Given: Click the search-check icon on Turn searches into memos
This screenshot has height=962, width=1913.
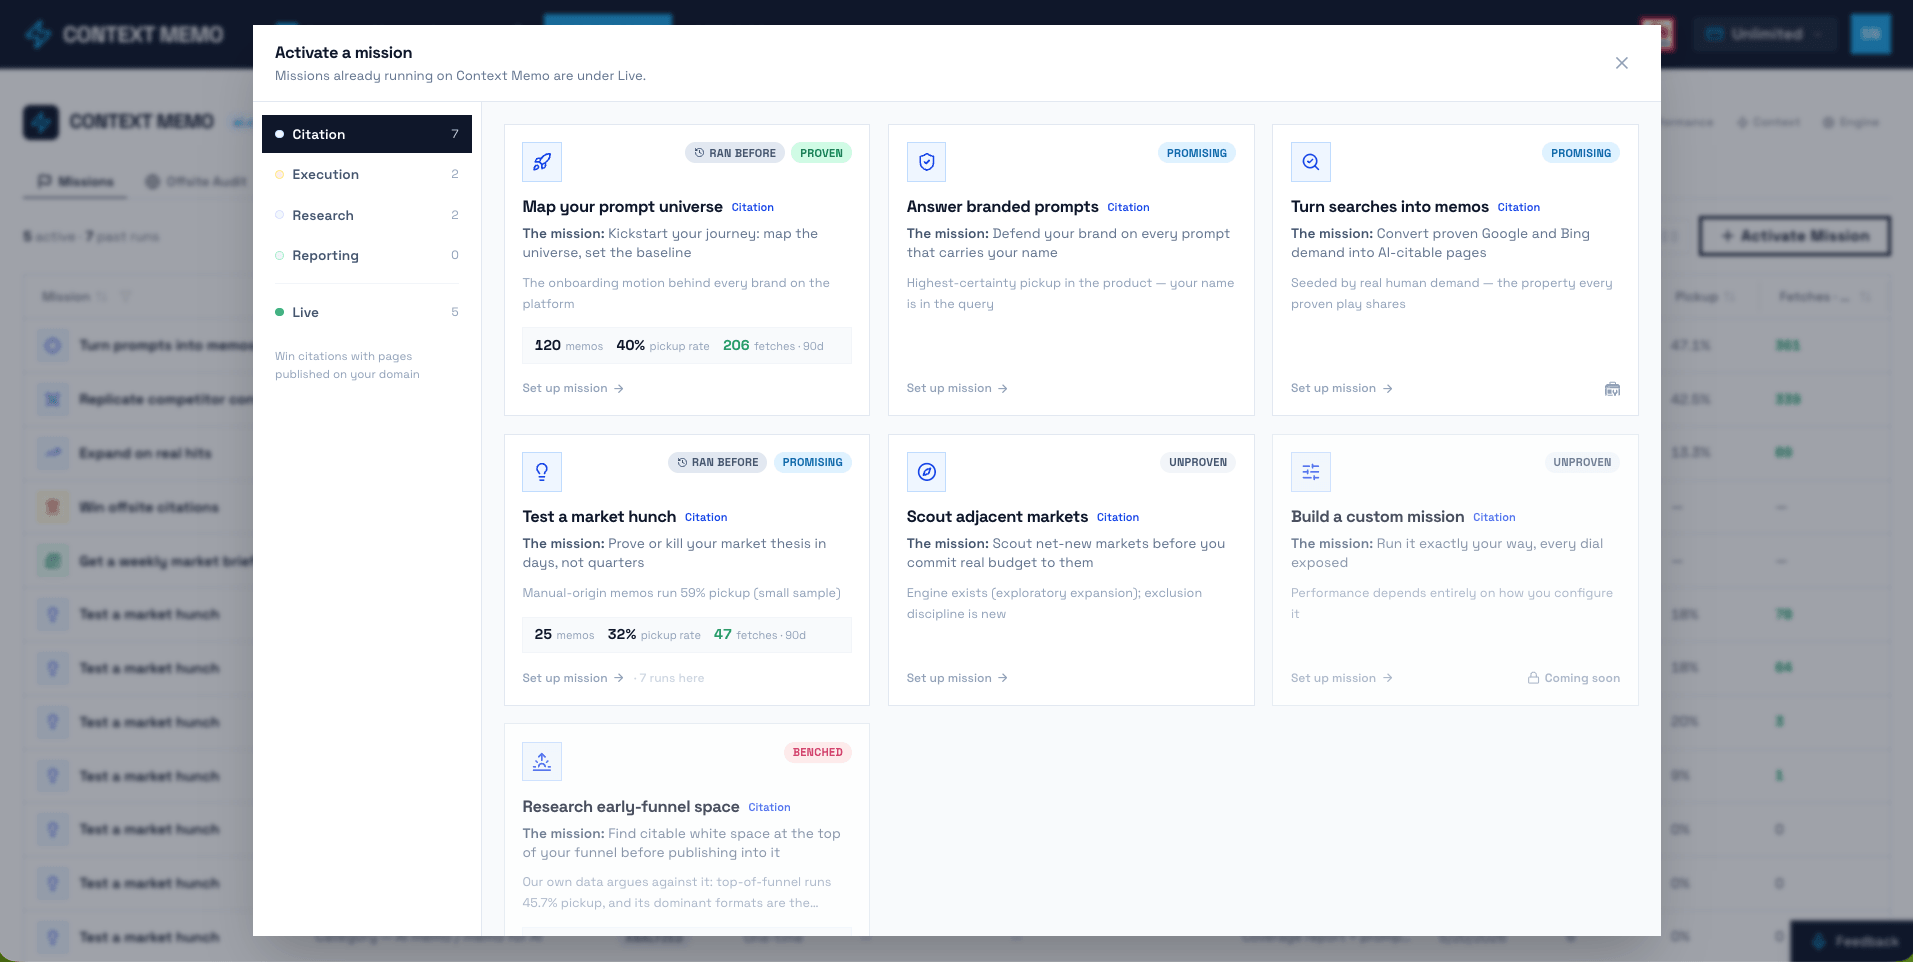Looking at the screenshot, I should coord(1310,162).
